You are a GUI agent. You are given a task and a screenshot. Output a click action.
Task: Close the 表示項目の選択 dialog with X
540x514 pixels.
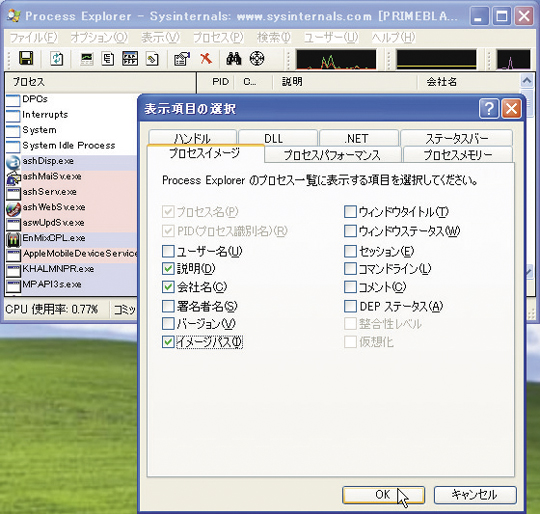click(x=511, y=109)
